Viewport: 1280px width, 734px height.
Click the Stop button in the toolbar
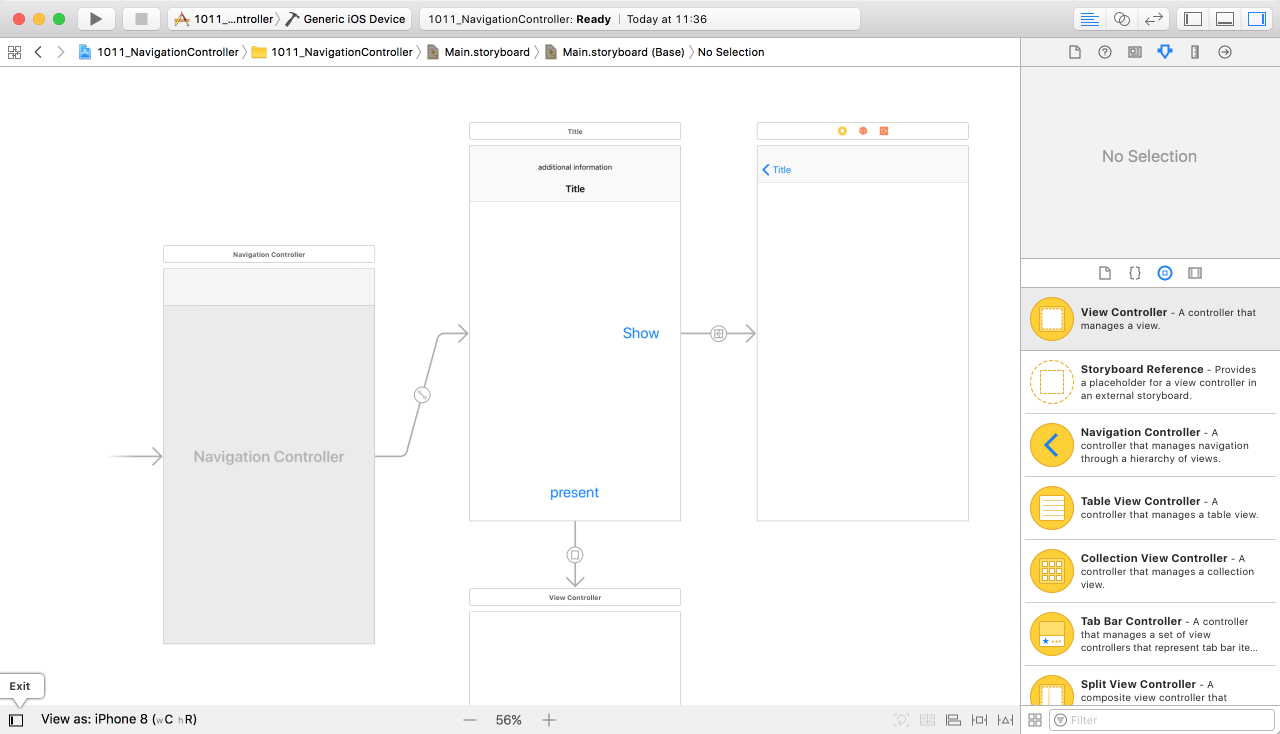(141, 19)
